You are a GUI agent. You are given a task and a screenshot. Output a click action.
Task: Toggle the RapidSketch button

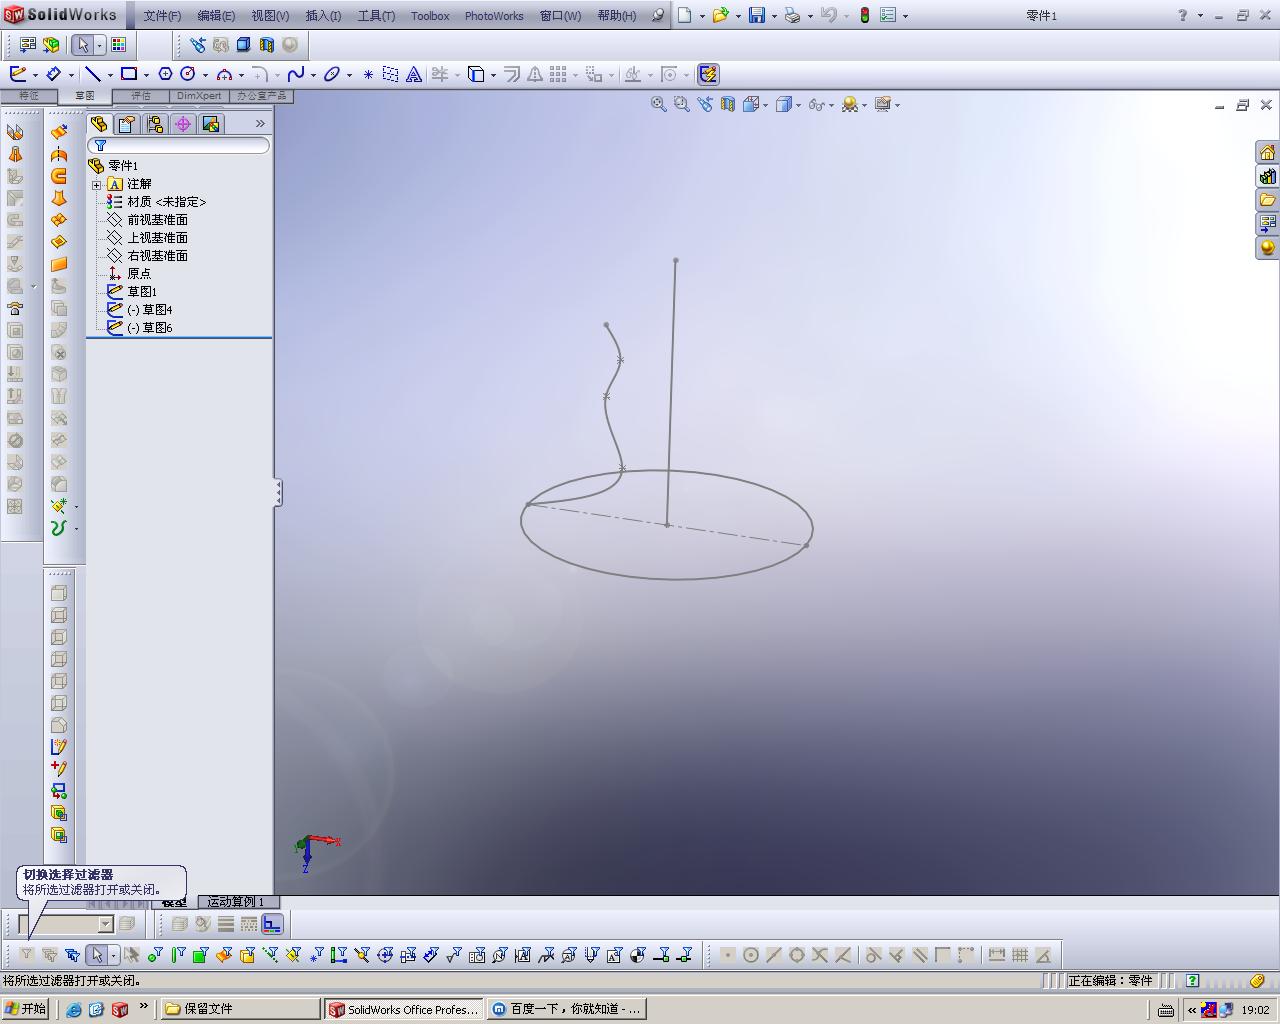pos(708,74)
